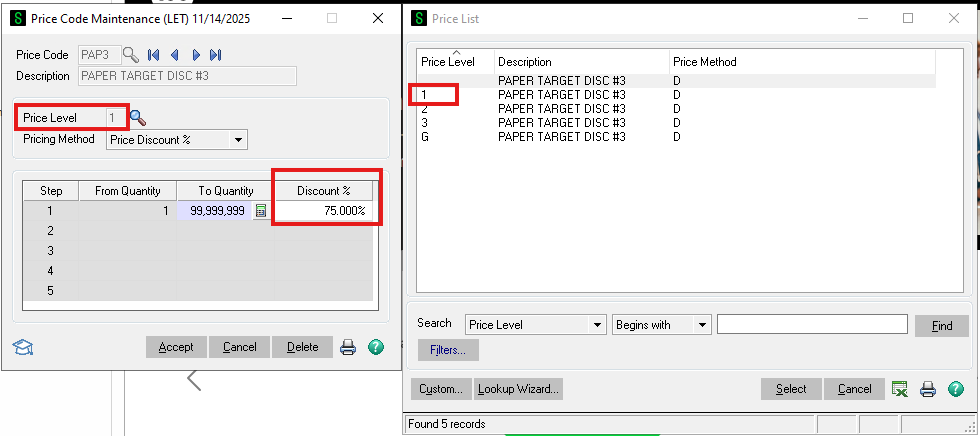Viewport: 980px width, 436px height.
Task: Export the Price List to Excel
Action: click(x=900, y=389)
